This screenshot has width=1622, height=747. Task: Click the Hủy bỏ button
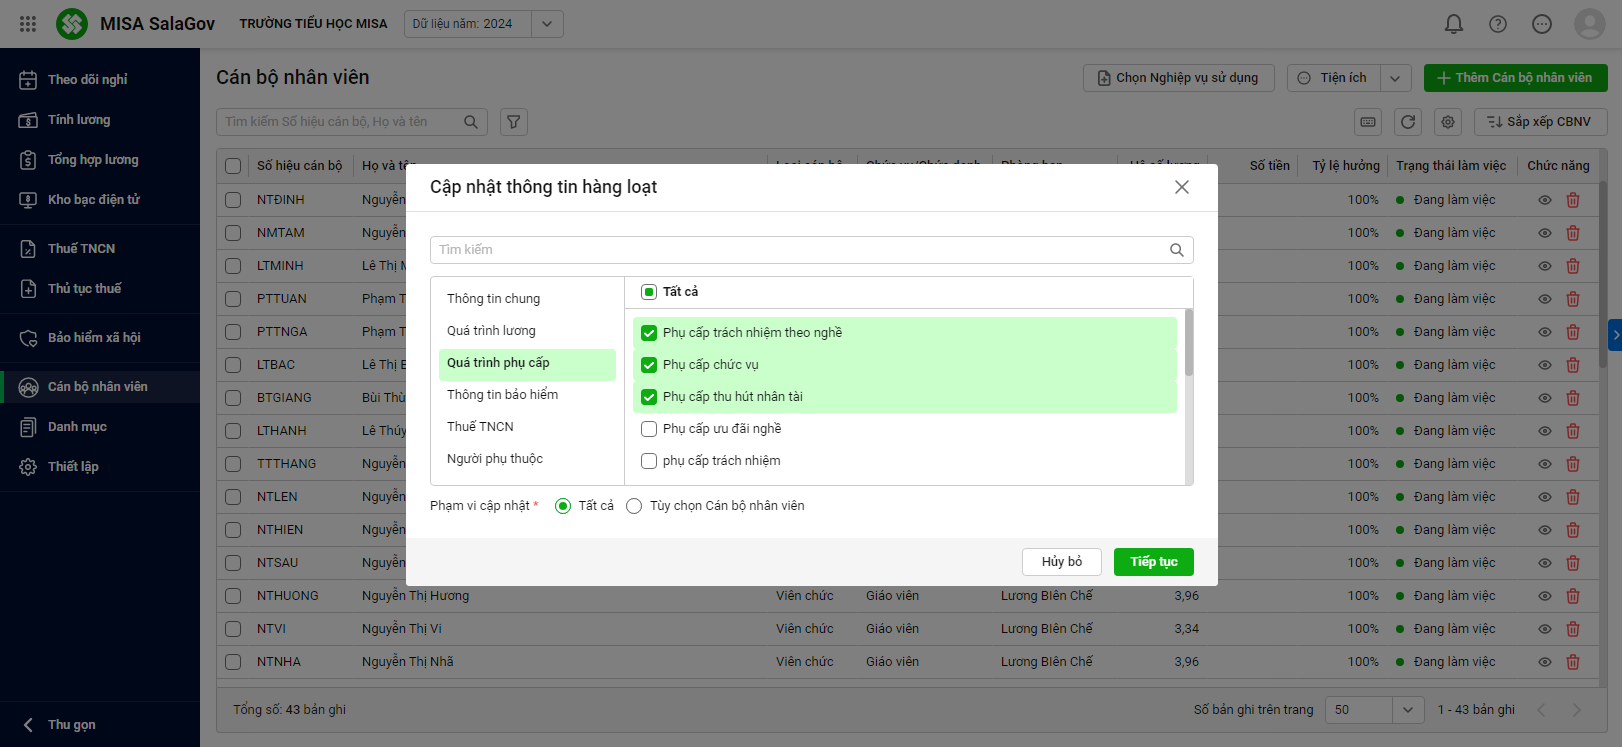pyautogui.click(x=1061, y=562)
